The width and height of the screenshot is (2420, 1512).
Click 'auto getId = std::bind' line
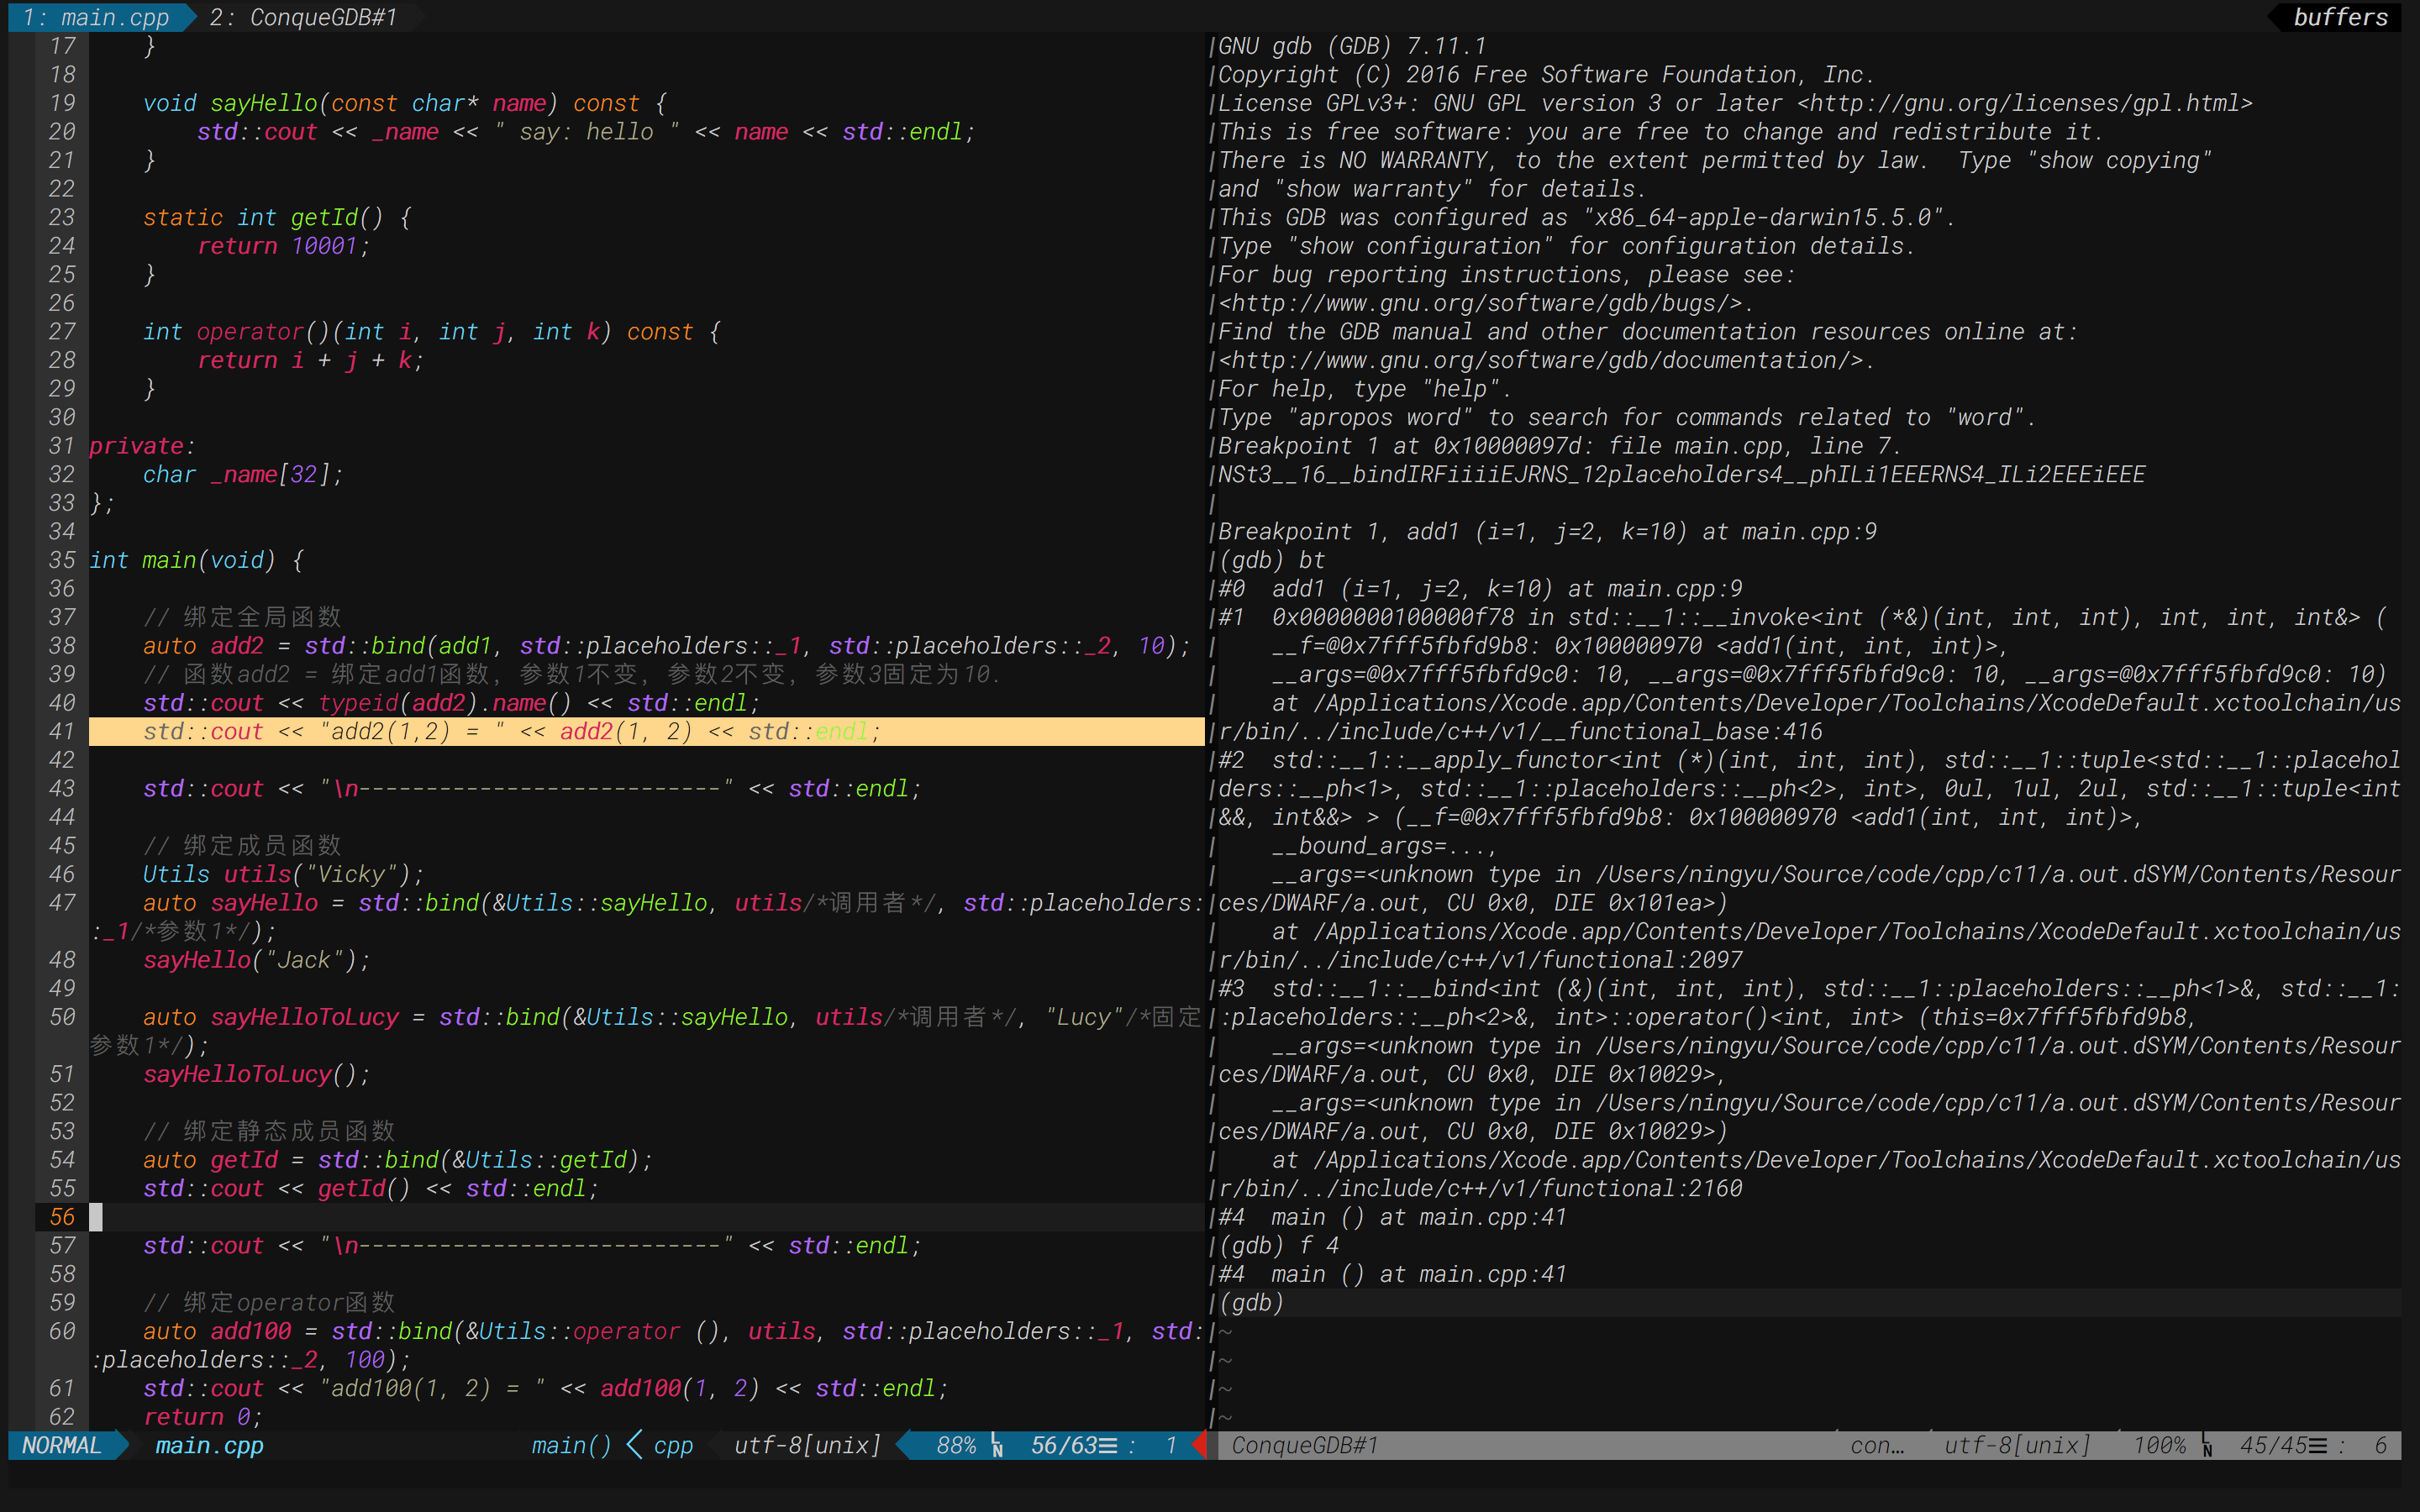tap(397, 1160)
